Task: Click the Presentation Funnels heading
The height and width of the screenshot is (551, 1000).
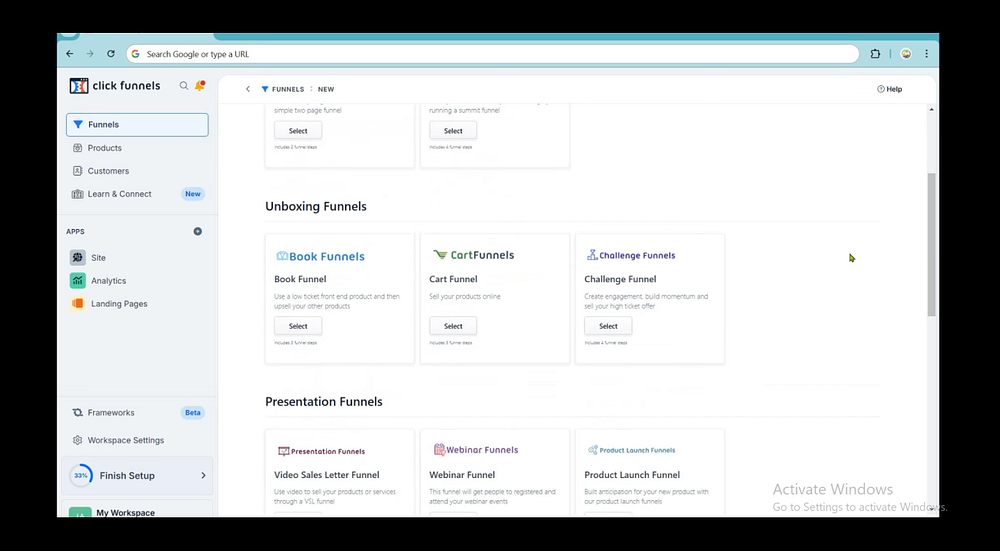Action: click(324, 402)
